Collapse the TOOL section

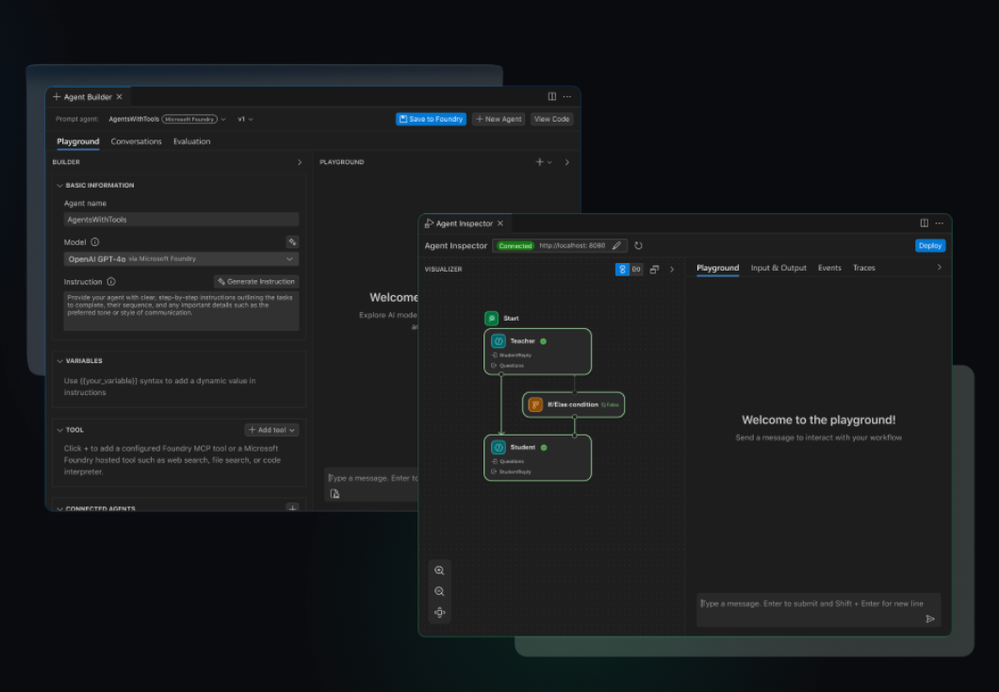60,430
